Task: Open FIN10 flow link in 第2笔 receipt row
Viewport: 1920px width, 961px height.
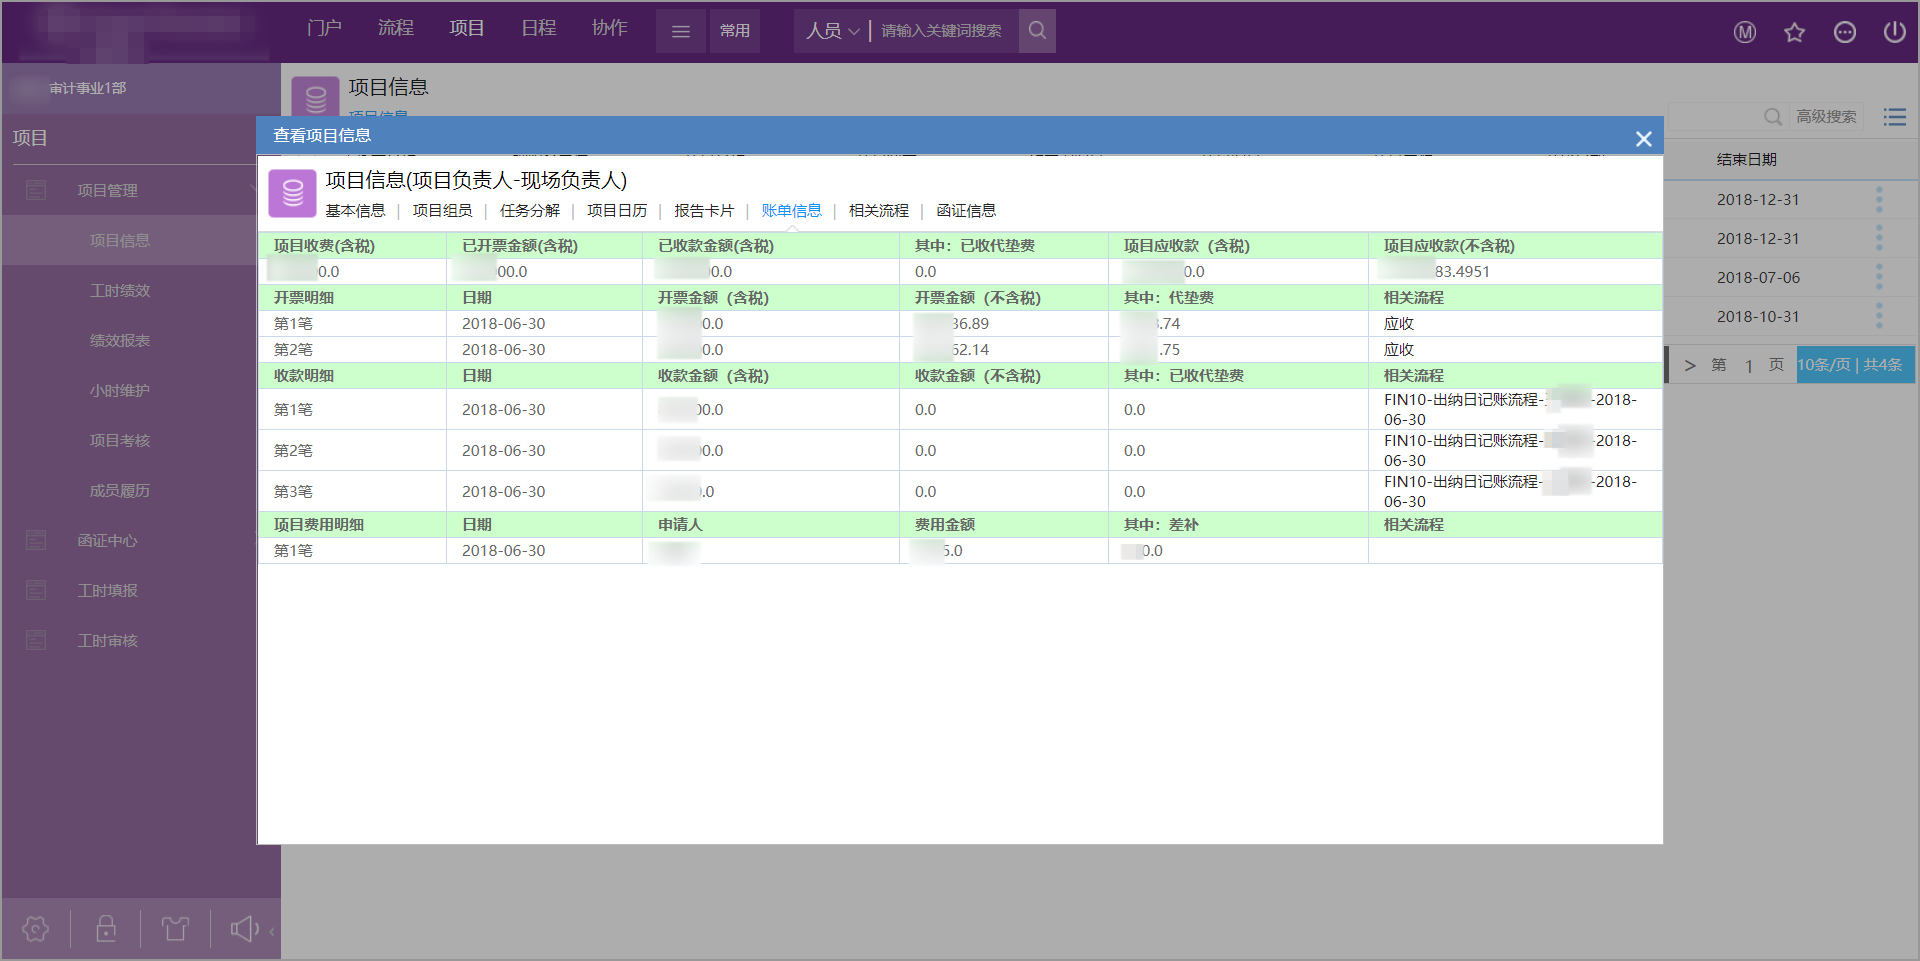Action: pyautogui.click(x=1511, y=450)
